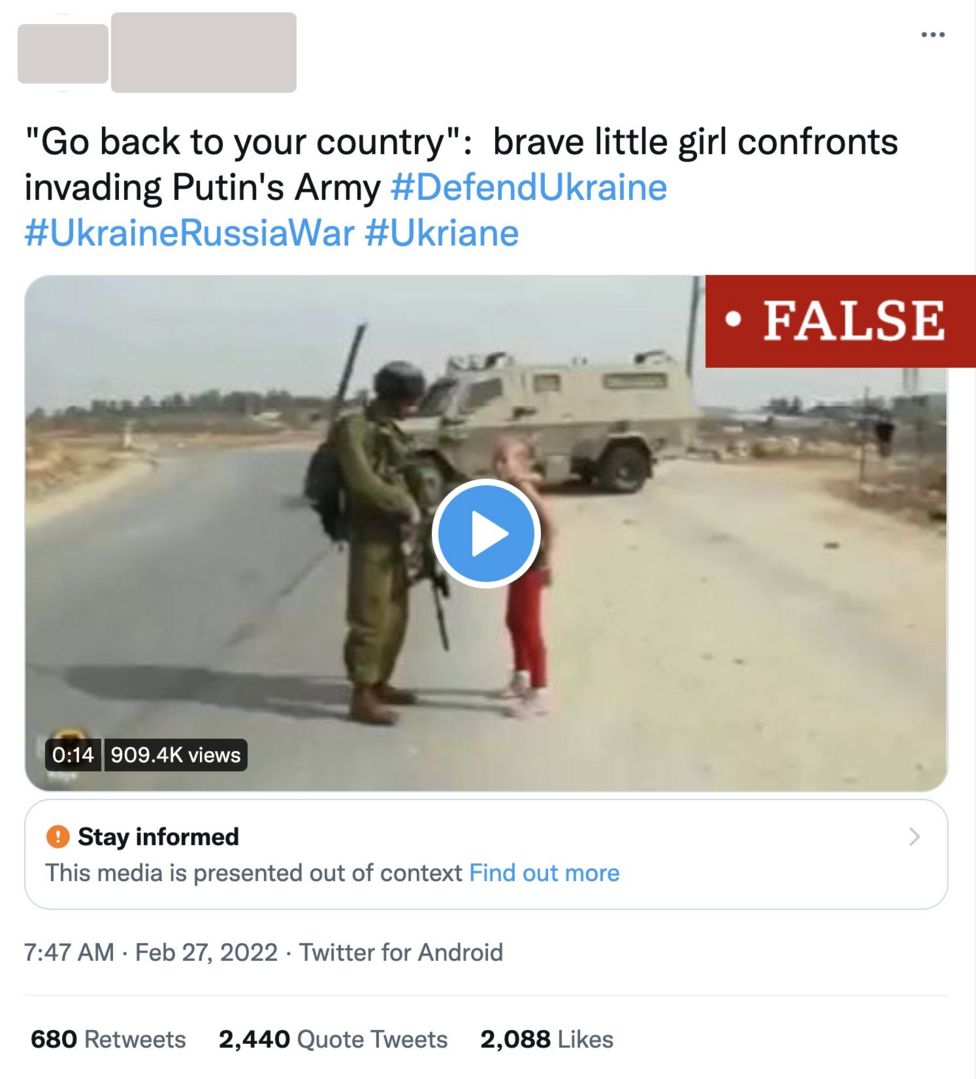The width and height of the screenshot is (976, 1079).
Task: Open the 2,440 Quote Tweets list
Action: click(333, 1039)
